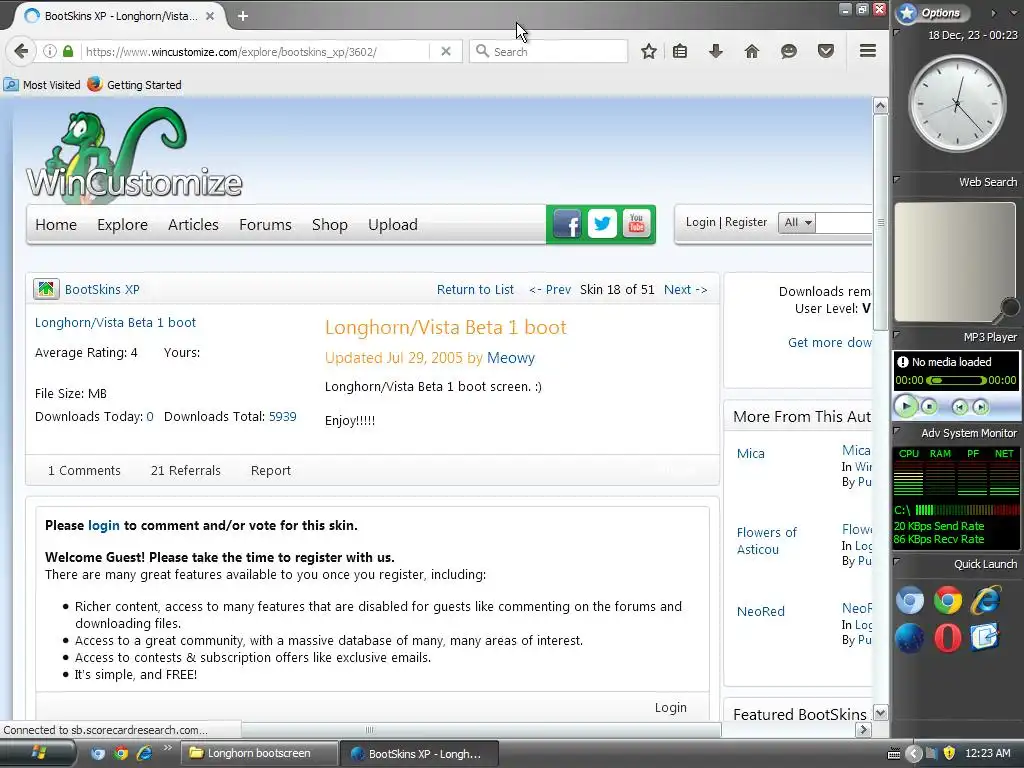
Task: Open the Report tab
Action: coord(270,471)
